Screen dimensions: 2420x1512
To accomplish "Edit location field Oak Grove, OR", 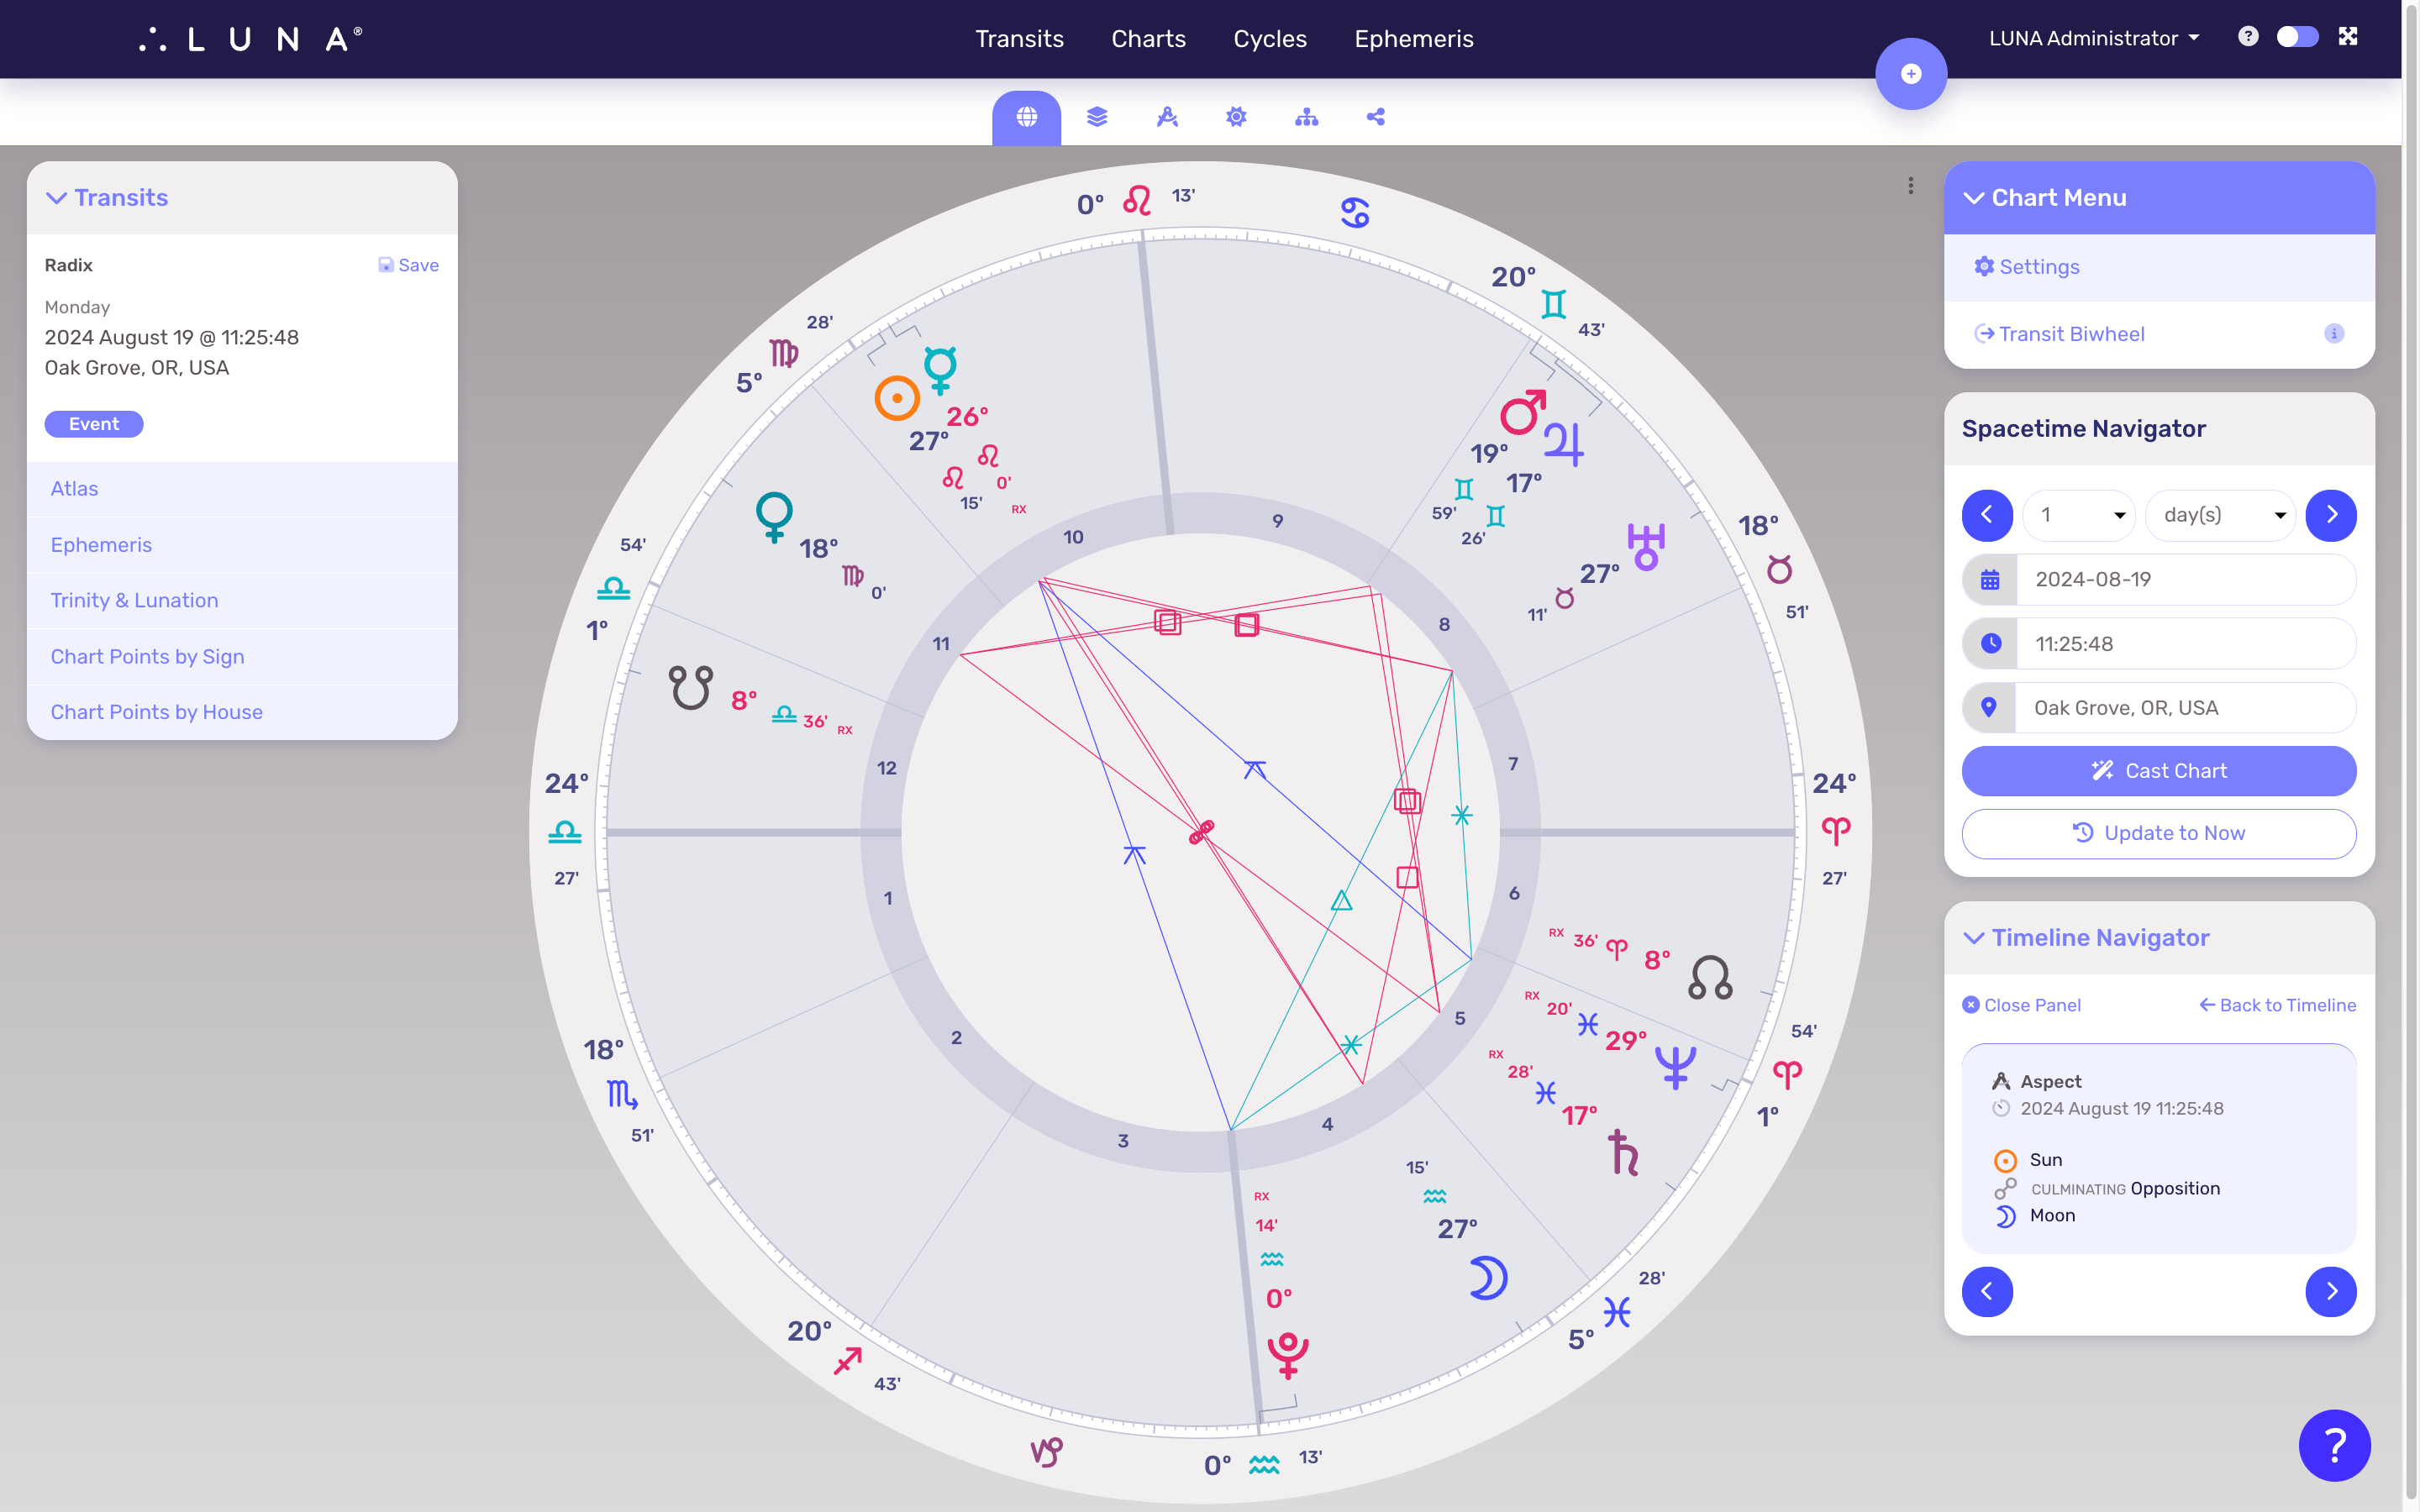I will coord(2186,708).
